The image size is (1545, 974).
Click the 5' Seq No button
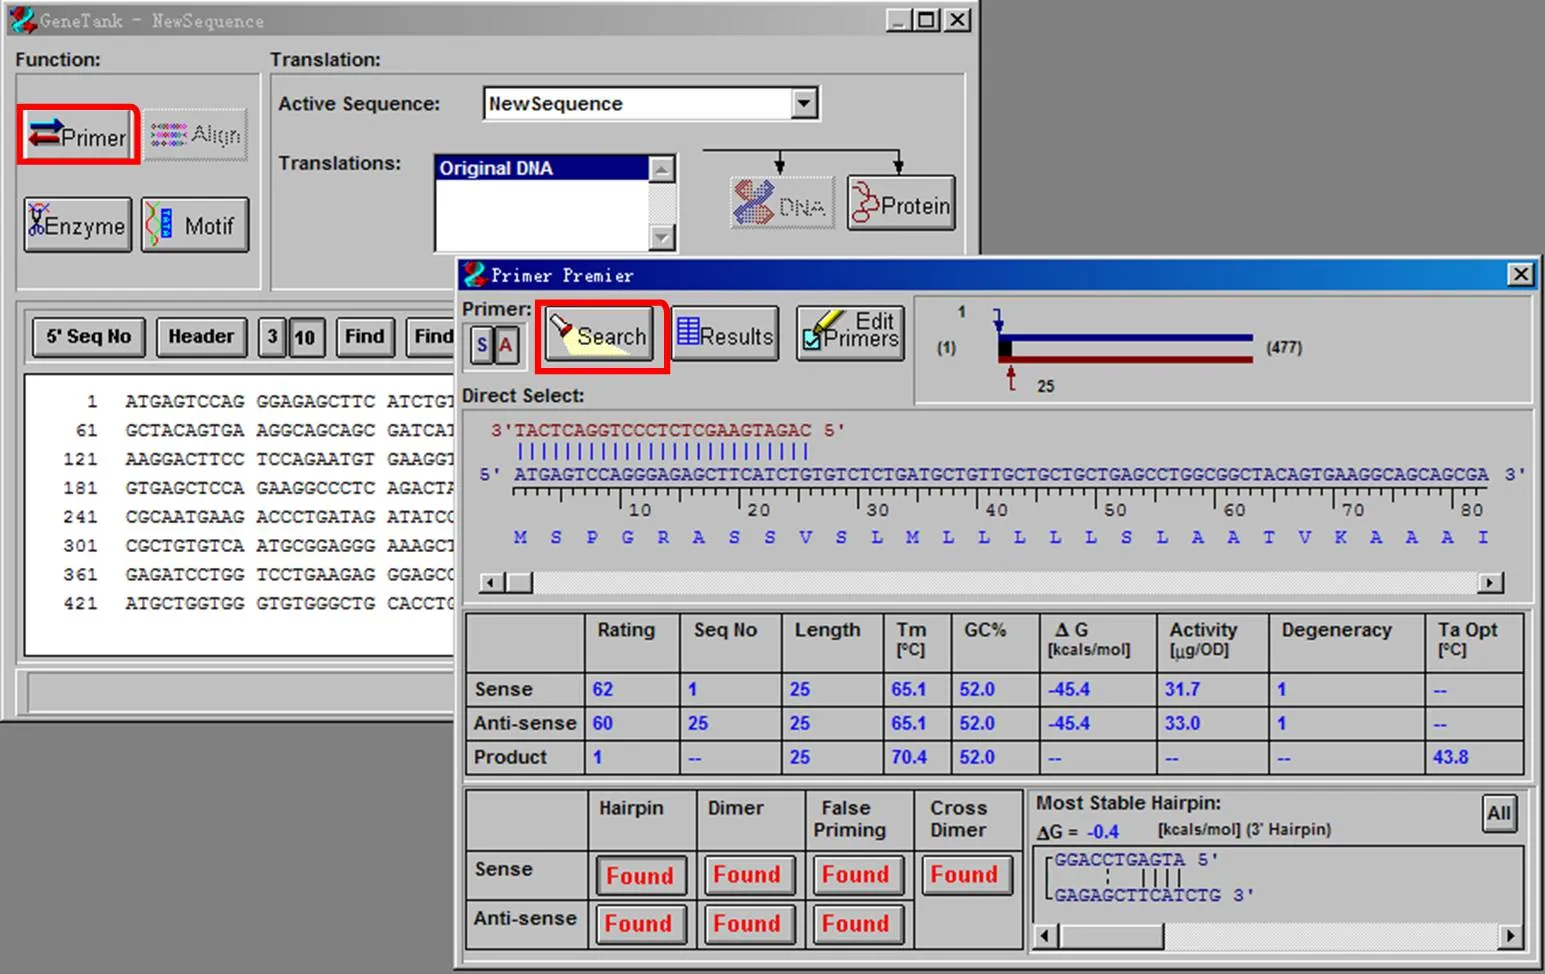click(88, 337)
